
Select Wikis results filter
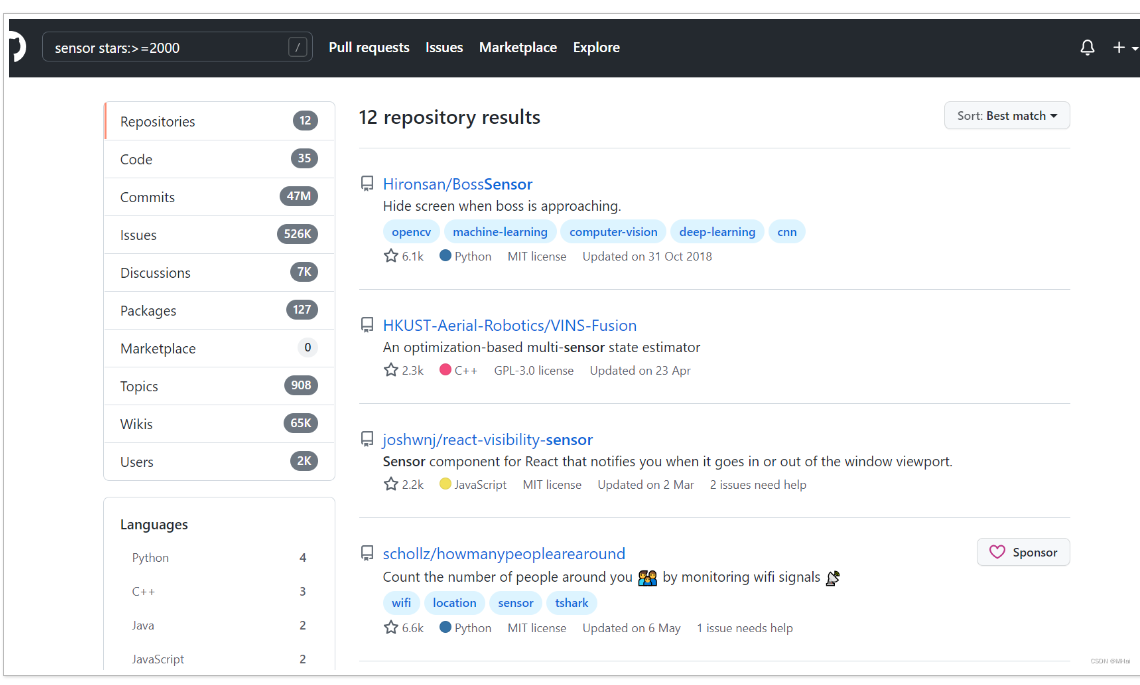(x=220, y=424)
